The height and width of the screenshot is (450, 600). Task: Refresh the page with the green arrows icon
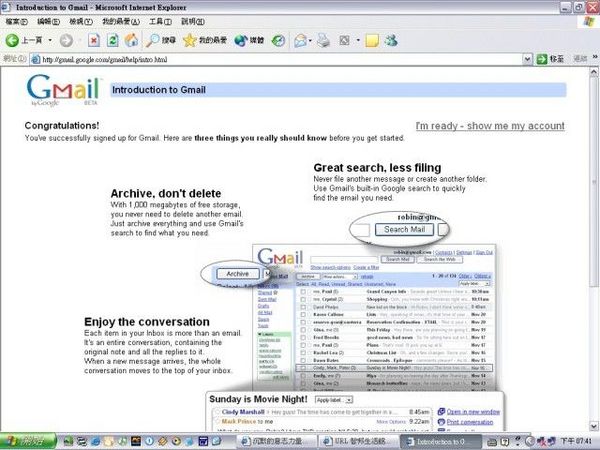click(x=112, y=40)
